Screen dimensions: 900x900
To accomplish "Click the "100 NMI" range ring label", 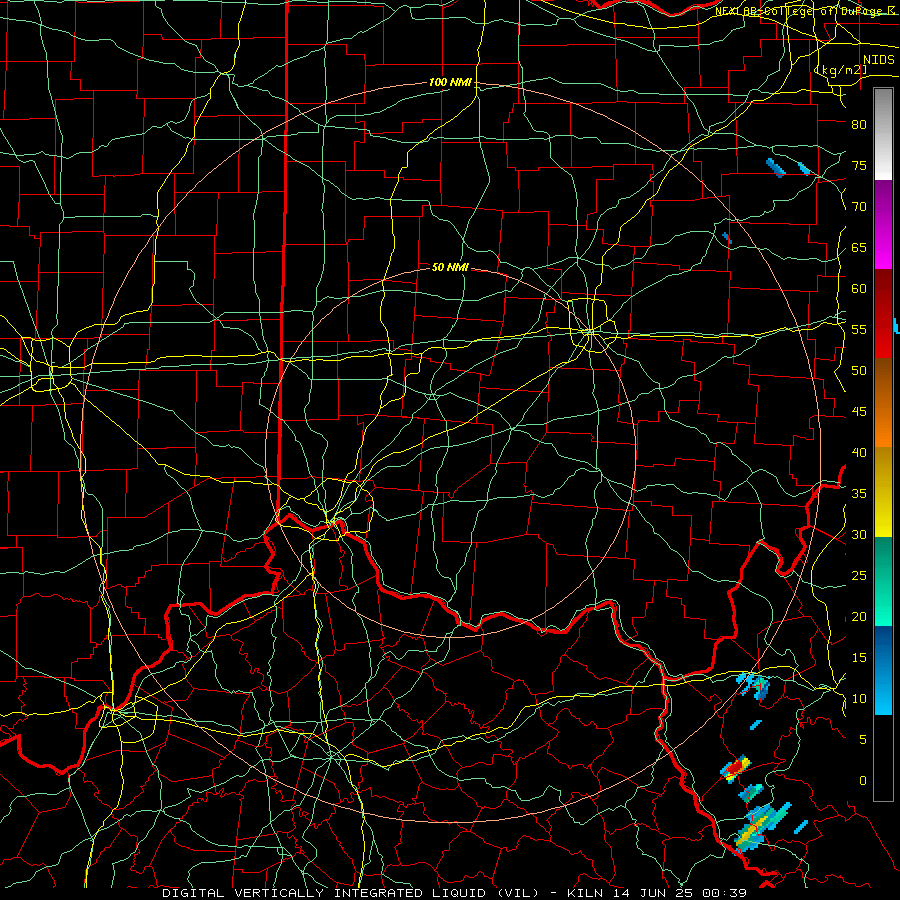I will [450, 83].
